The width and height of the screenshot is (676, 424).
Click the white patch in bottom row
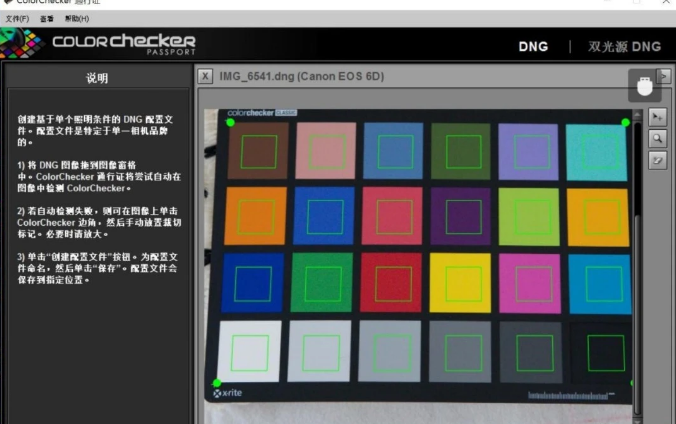point(249,351)
